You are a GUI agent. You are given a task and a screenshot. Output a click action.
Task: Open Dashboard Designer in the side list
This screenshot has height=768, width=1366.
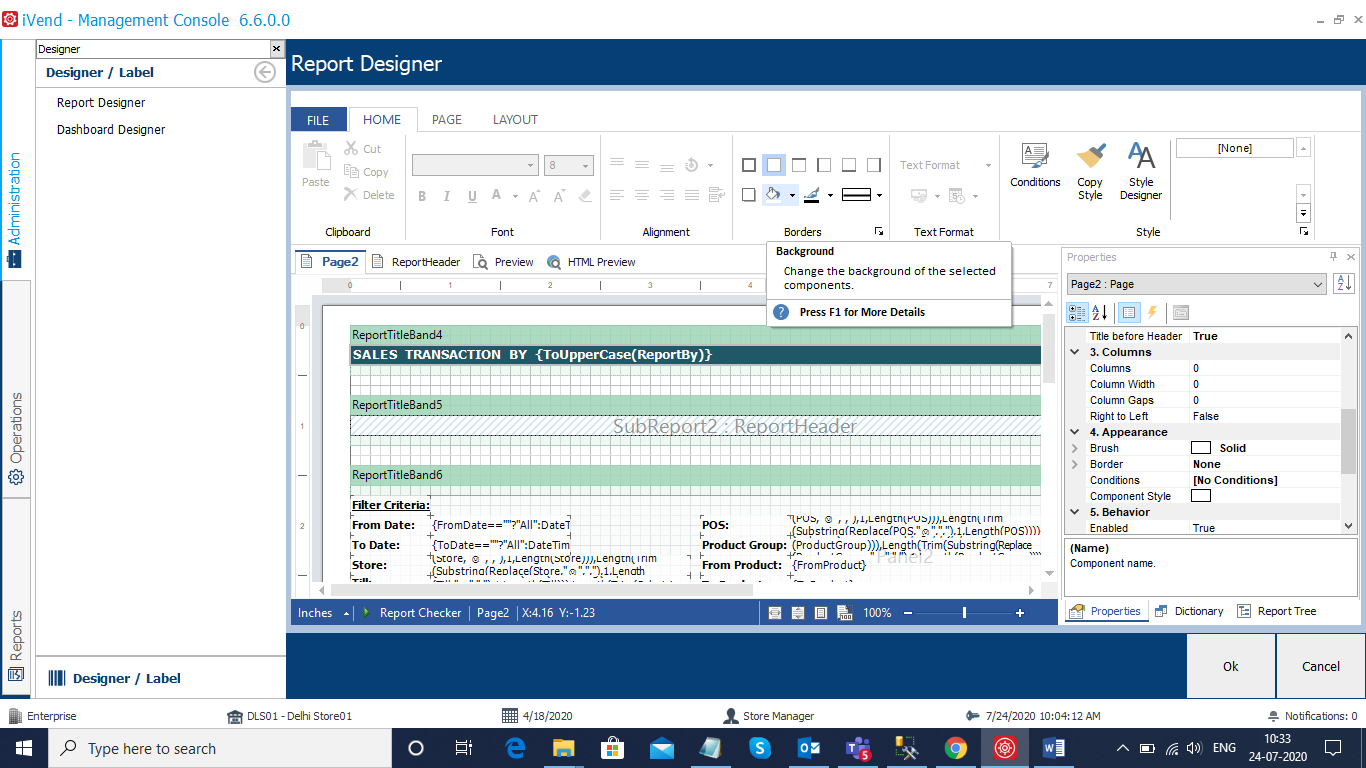coord(111,129)
